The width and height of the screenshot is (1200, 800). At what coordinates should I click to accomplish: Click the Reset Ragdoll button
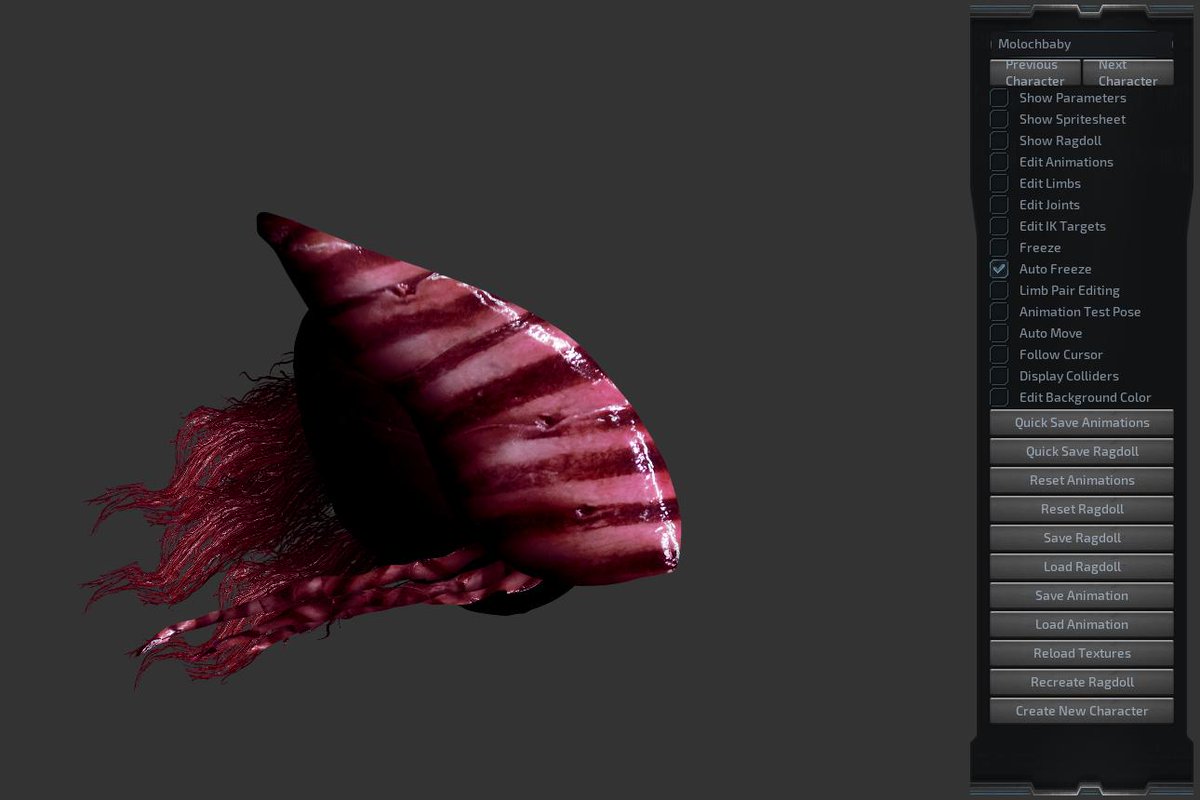click(x=1082, y=509)
